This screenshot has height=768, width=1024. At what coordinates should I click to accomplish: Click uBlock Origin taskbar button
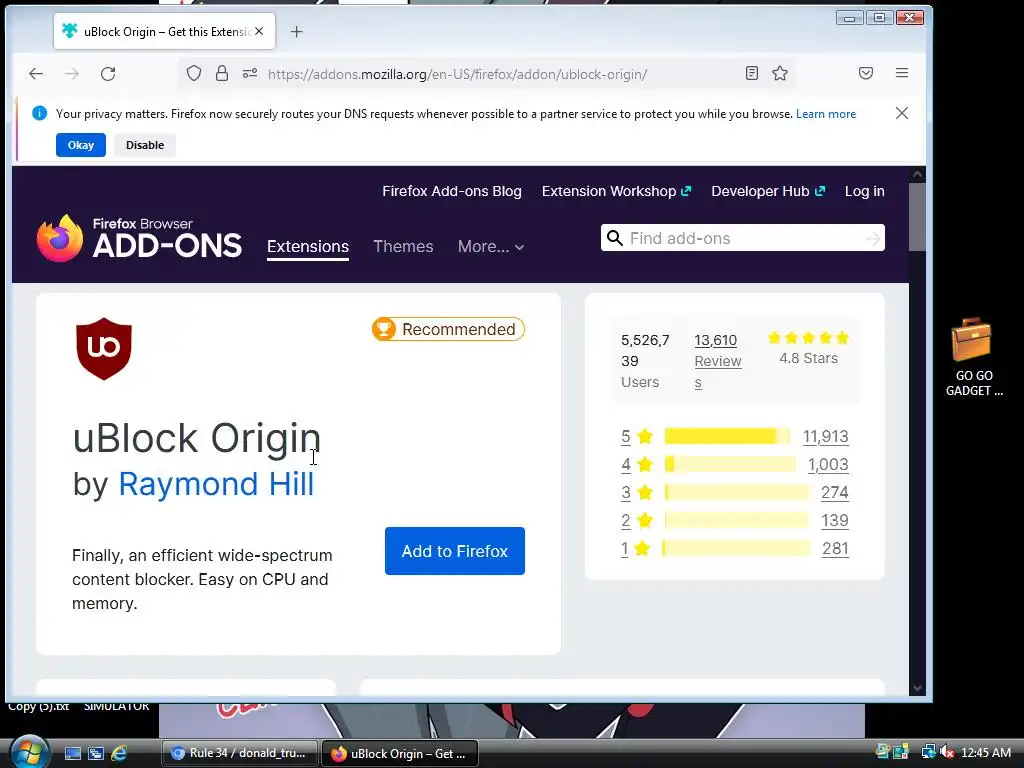coord(400,754)
